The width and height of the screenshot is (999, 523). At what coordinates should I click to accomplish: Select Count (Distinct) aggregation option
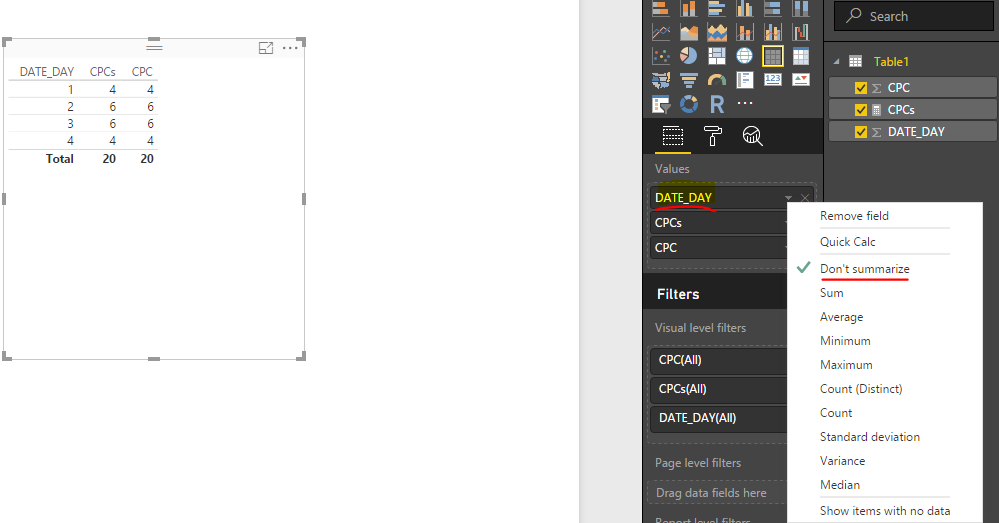[861, 389]
